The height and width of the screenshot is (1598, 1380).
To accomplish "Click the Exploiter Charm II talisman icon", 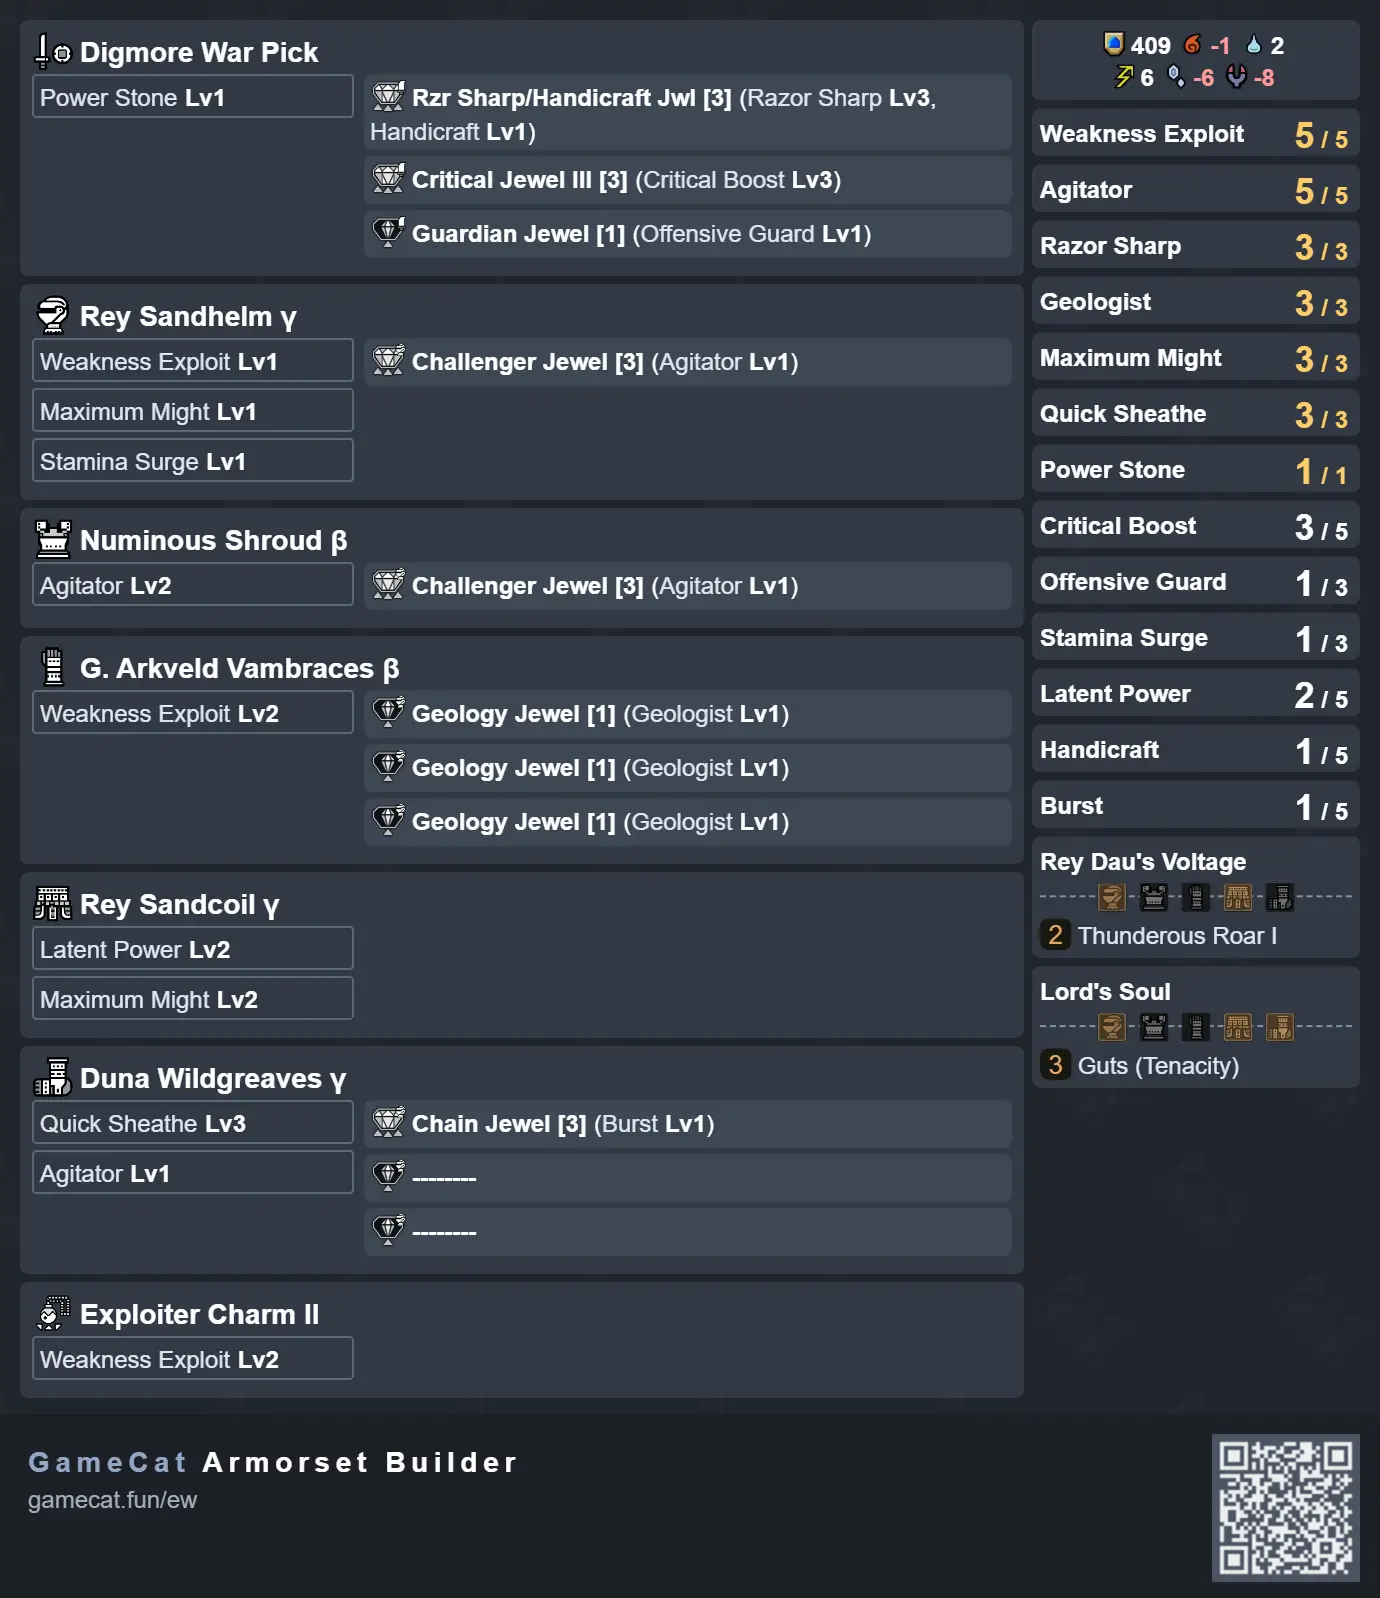I will (x=53, y=1313).
